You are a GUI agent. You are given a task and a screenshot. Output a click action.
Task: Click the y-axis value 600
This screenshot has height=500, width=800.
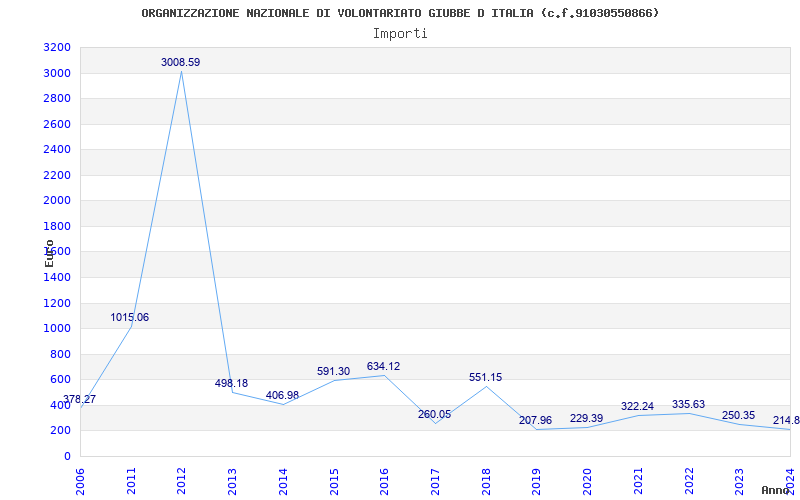[x=61, y=380]
